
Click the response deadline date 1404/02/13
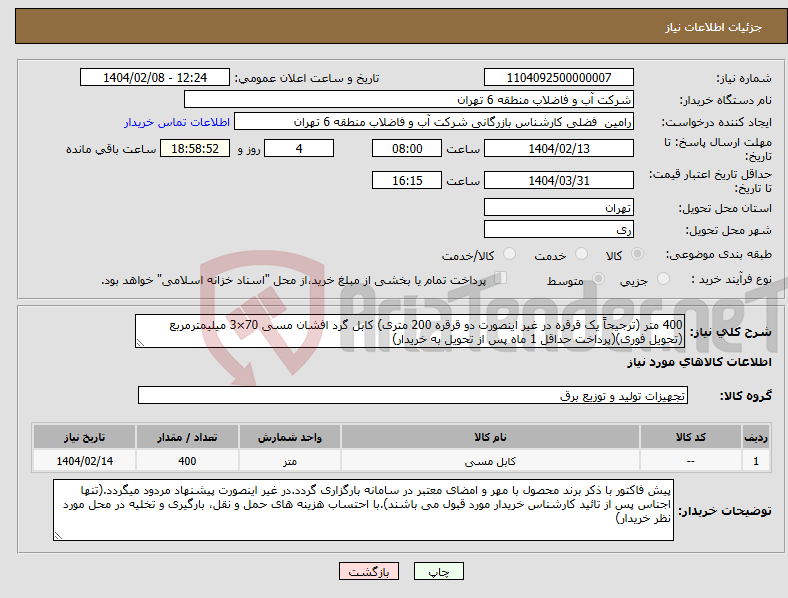pyautogui.click(x=559, y=149)
